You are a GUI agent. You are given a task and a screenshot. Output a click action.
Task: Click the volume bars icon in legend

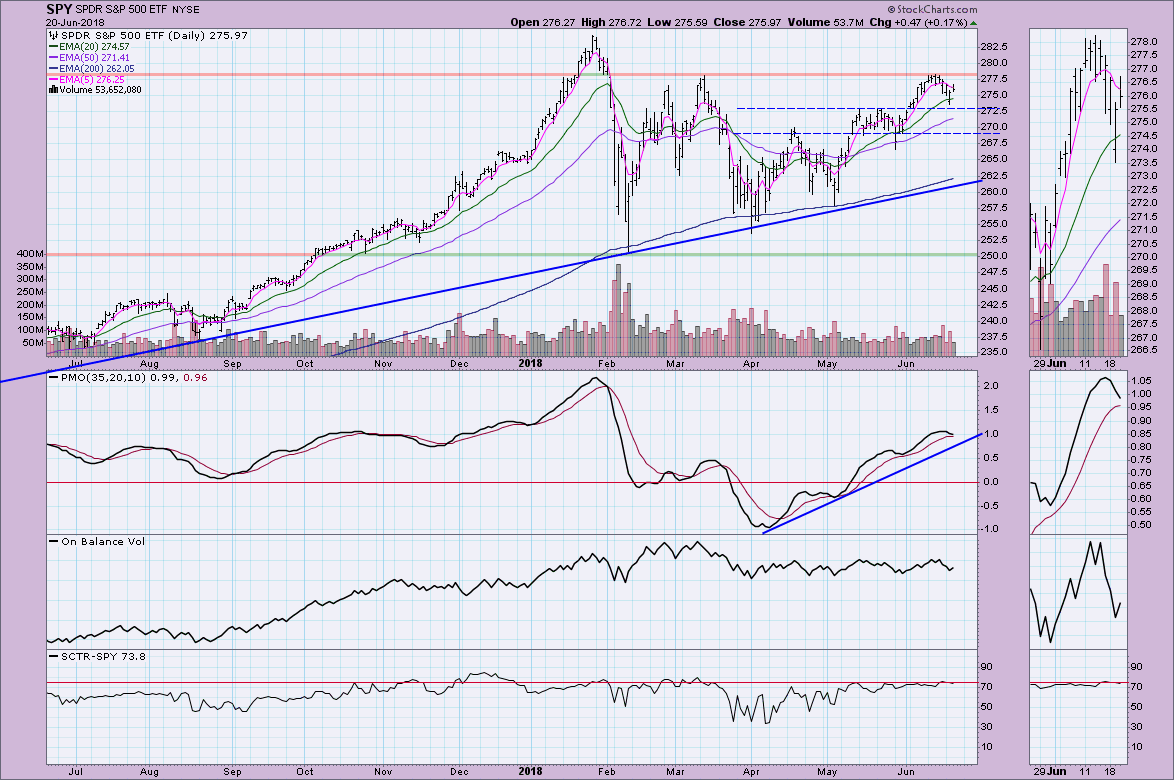click(53, 90)
